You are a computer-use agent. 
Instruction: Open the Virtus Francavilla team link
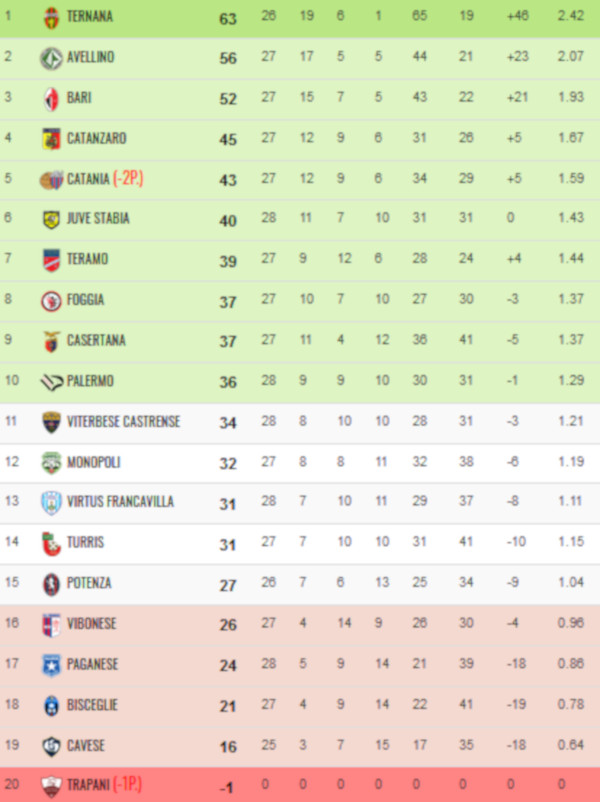pos(120,502)
